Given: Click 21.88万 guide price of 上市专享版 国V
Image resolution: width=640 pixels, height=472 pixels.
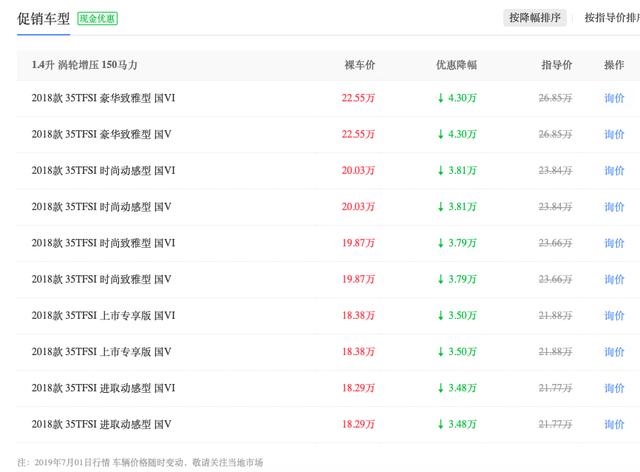Looking at the screenshot, I should (556, 352).
